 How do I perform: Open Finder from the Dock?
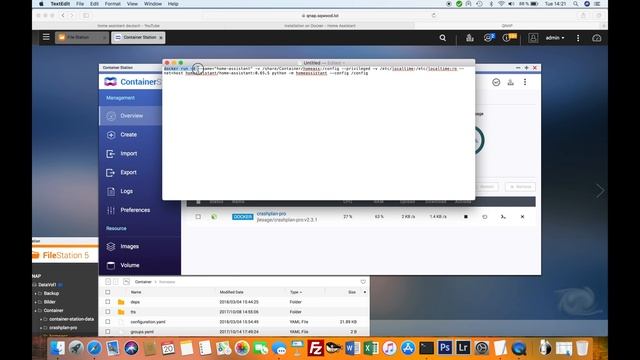pos(58,348)
